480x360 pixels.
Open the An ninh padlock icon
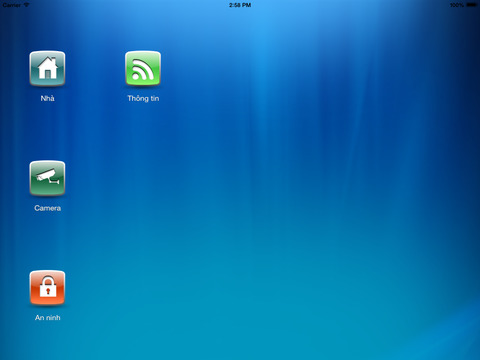click(x=47, y=288)
